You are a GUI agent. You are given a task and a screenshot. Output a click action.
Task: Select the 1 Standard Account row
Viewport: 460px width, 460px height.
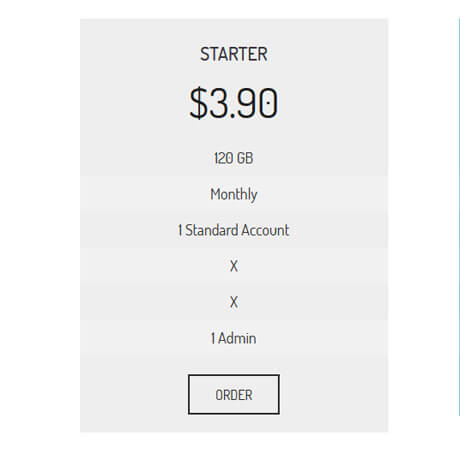coord(234,230)
